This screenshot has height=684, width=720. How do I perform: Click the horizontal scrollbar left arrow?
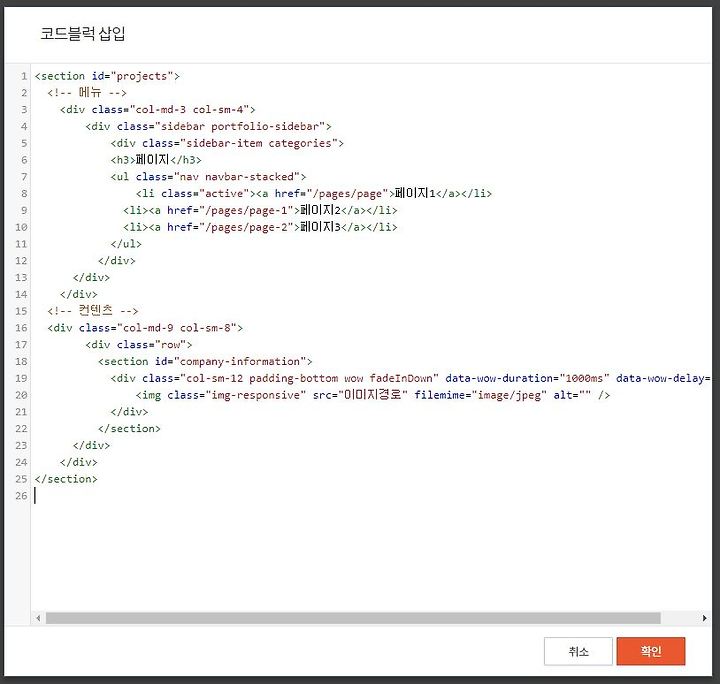point(38,618)
